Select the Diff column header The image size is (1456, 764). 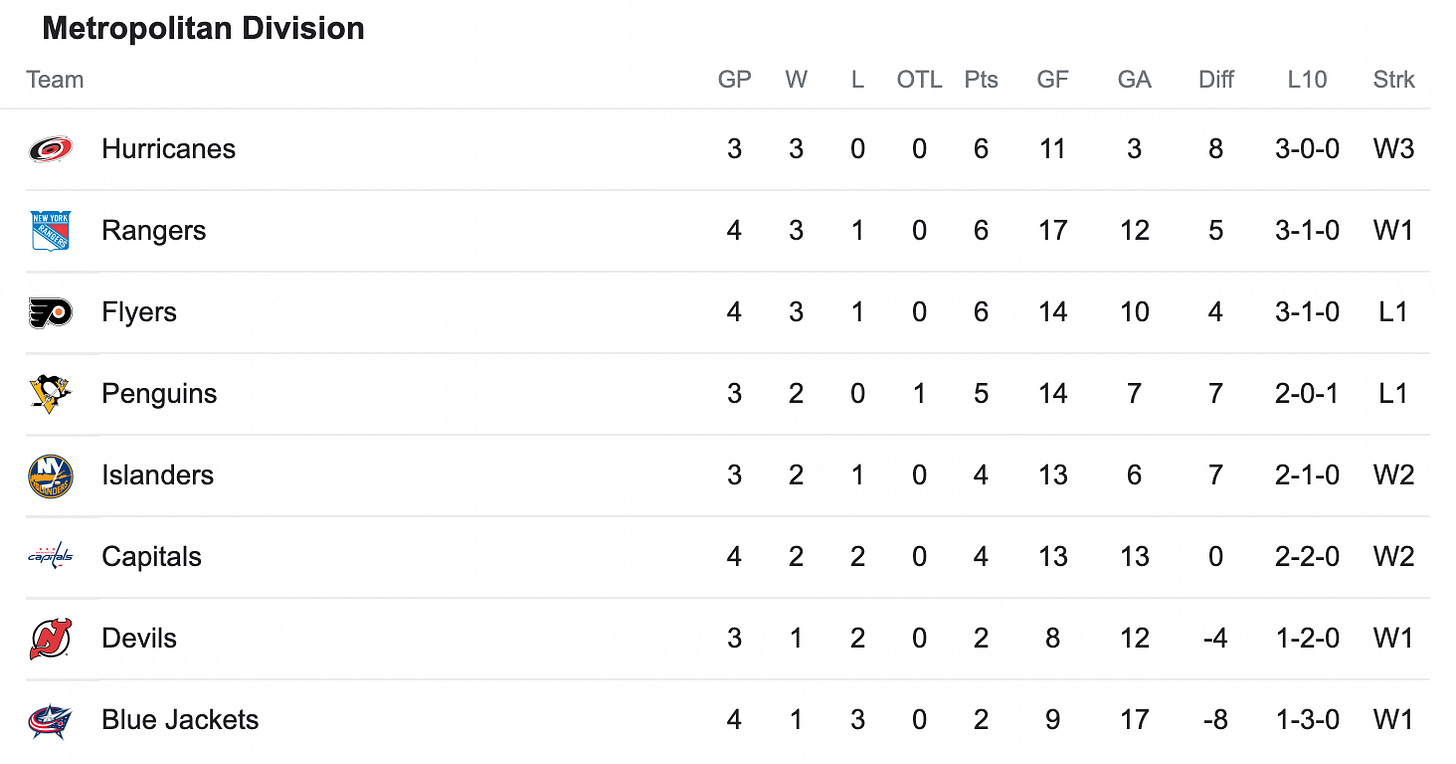tap(1216, 80)
